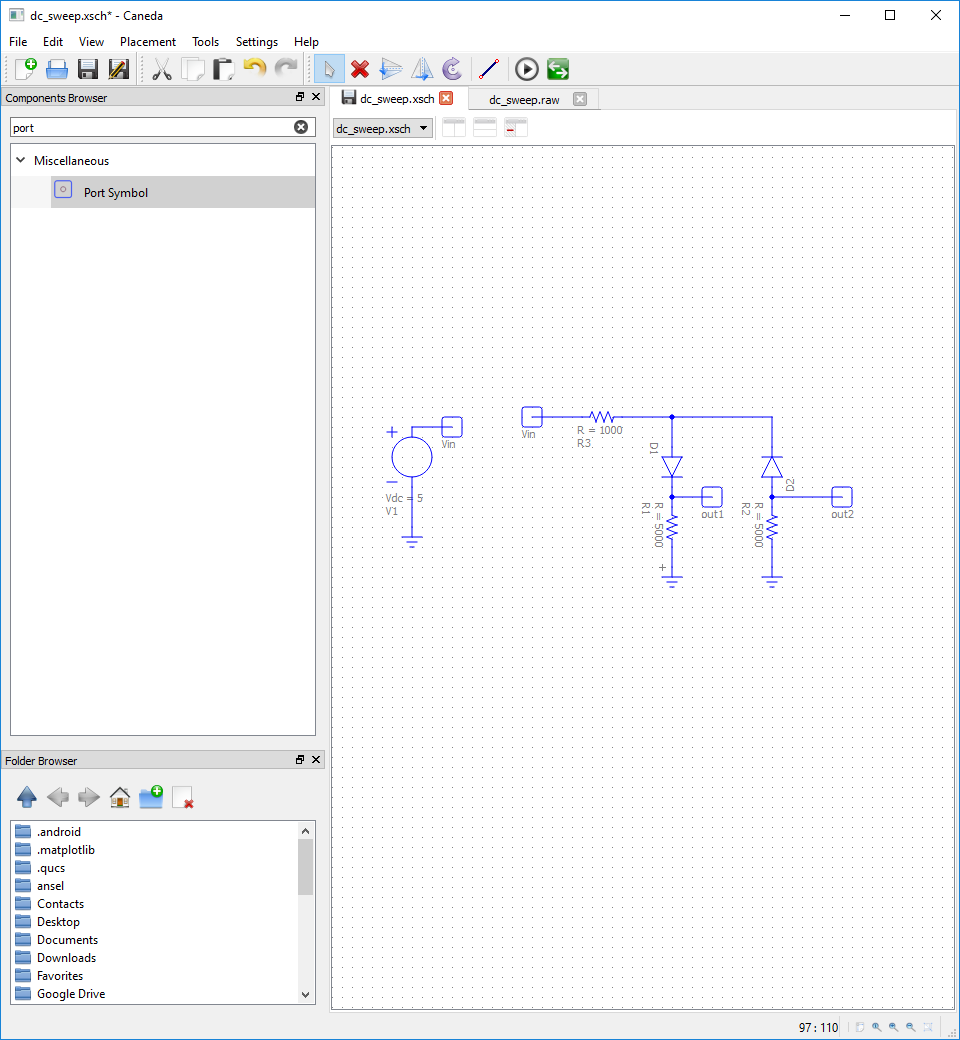Clear the component search text
Viewport: 960px width, 1040px height.
(x=301, y=127)
